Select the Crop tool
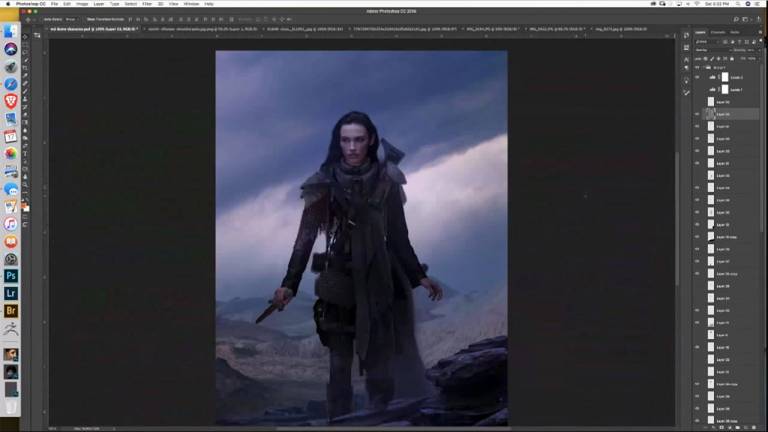This screenshot has height=432, width=768. [25, 68]
